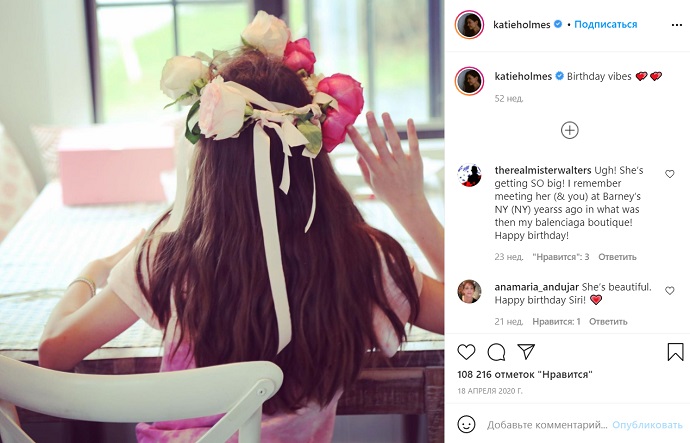Click Опубликовать to post comment
The image size is (690, 443).
647,425
